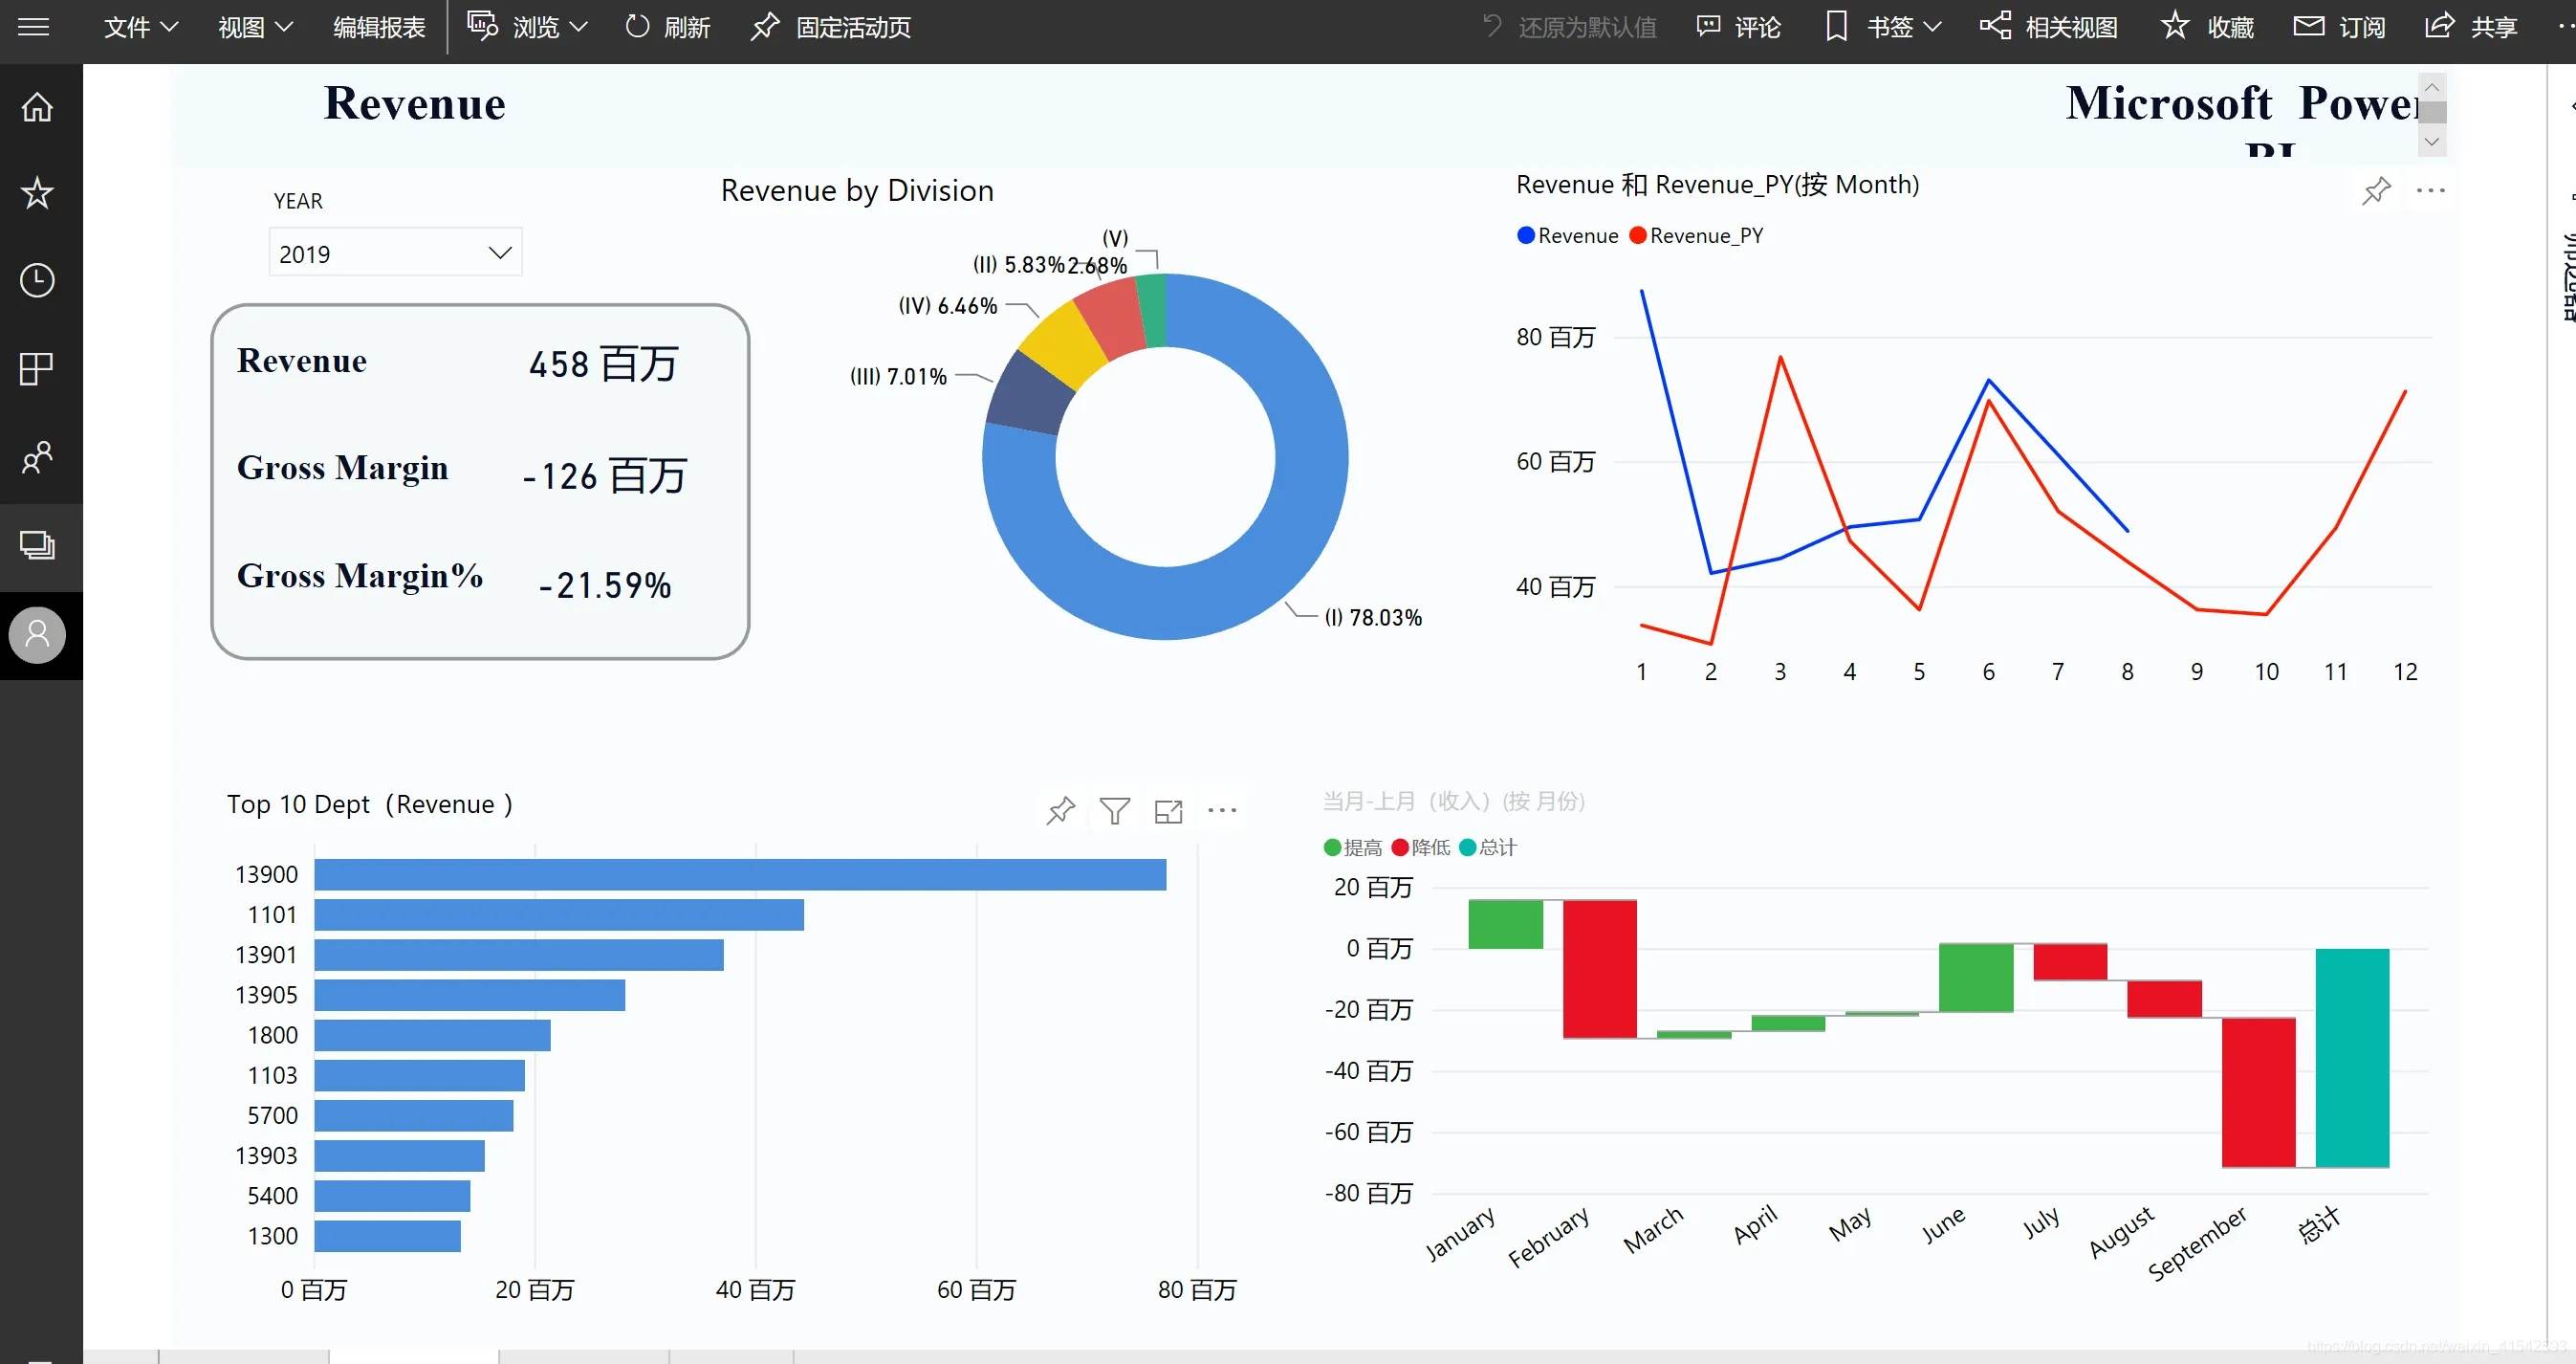Select the 13901 department bar
The image size is (2576, 1364).
tap(519, 954)
